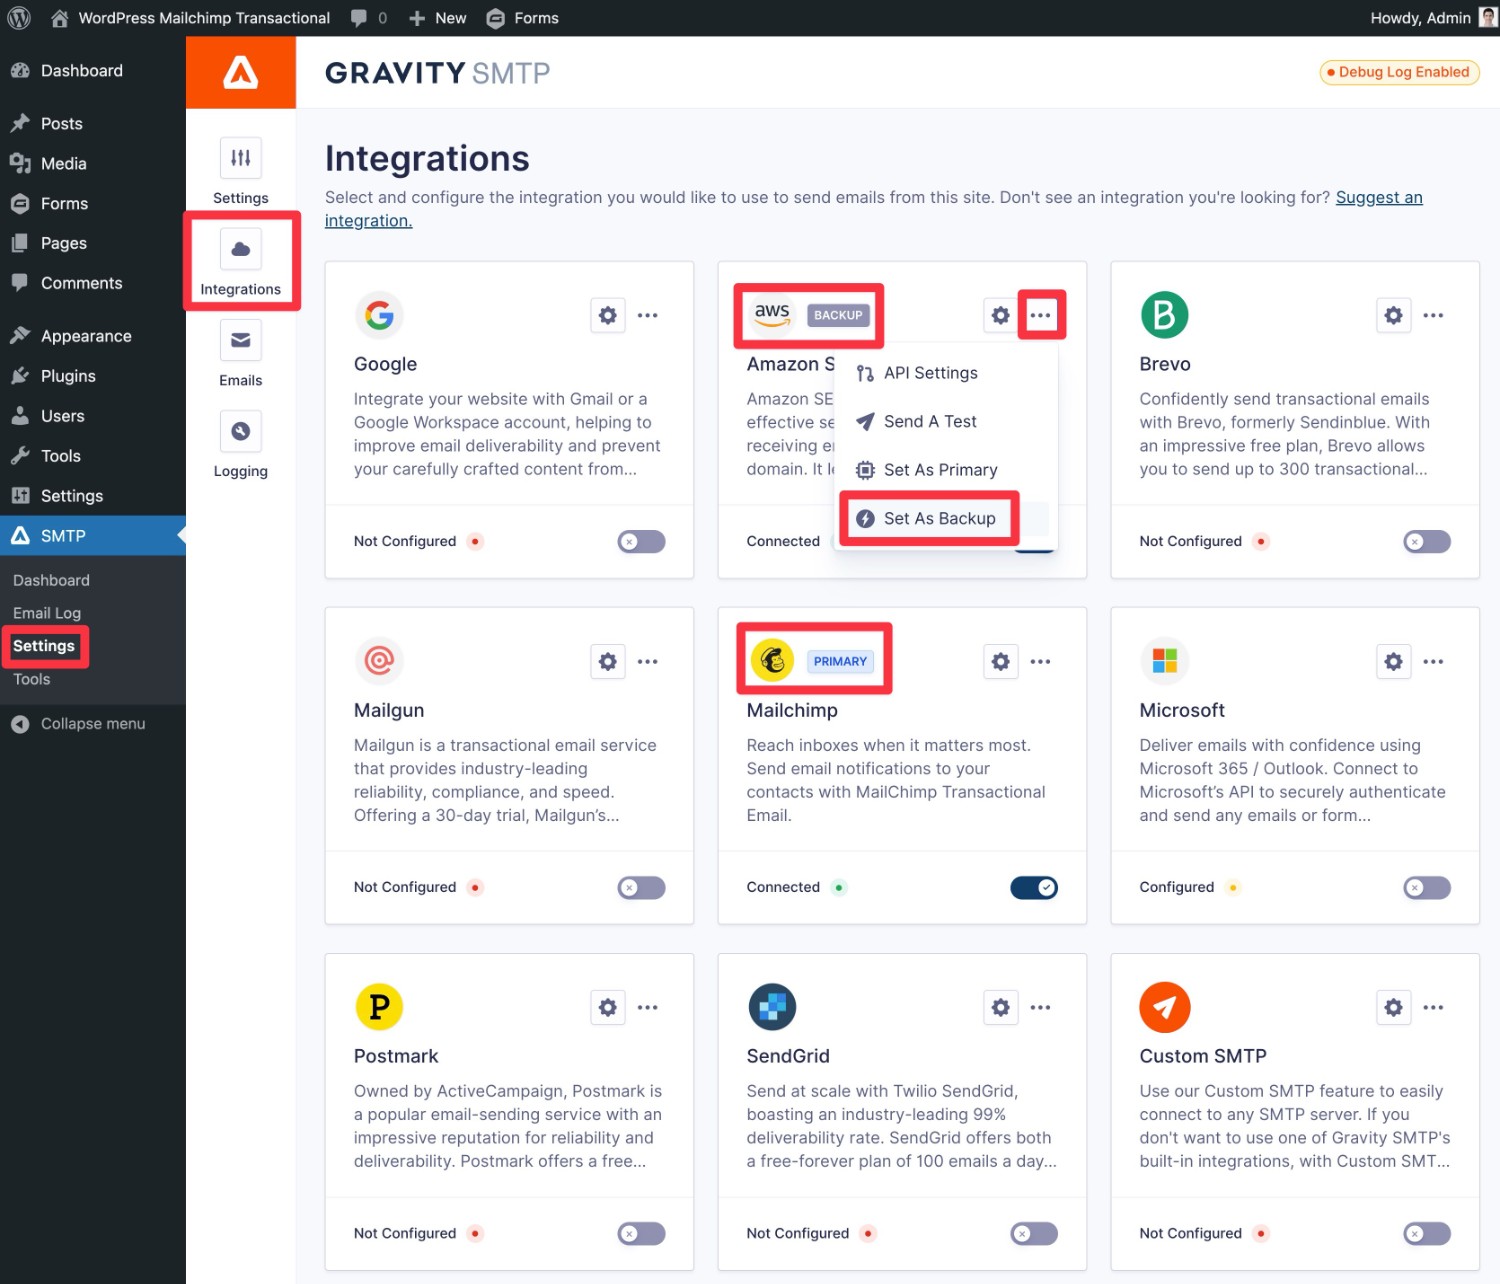Open the Emails envelope icon
1500x1284 pixels.
pos(241,340)
